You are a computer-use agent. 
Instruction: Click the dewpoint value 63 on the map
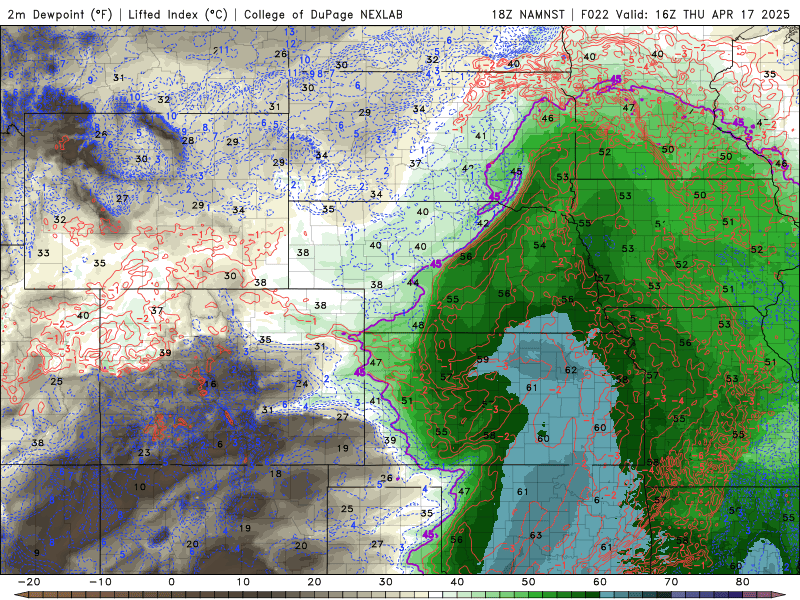(x=536, y=535)
